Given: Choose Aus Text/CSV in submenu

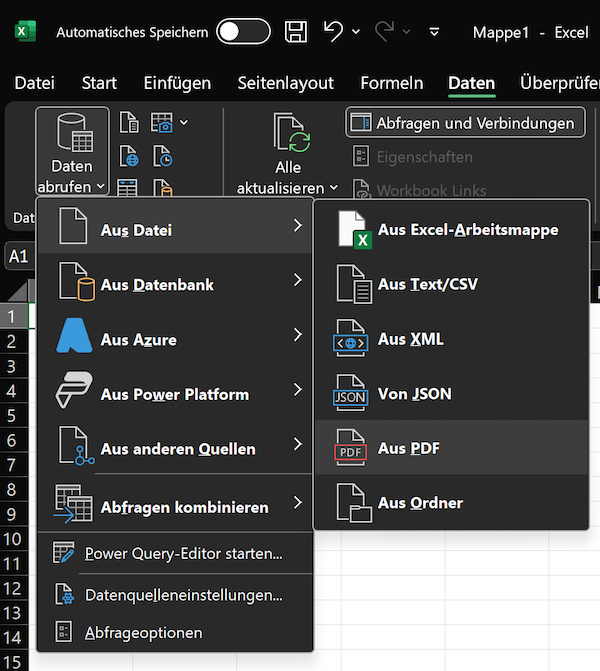Looking at the screenshot, I should [x=451, y=284].
